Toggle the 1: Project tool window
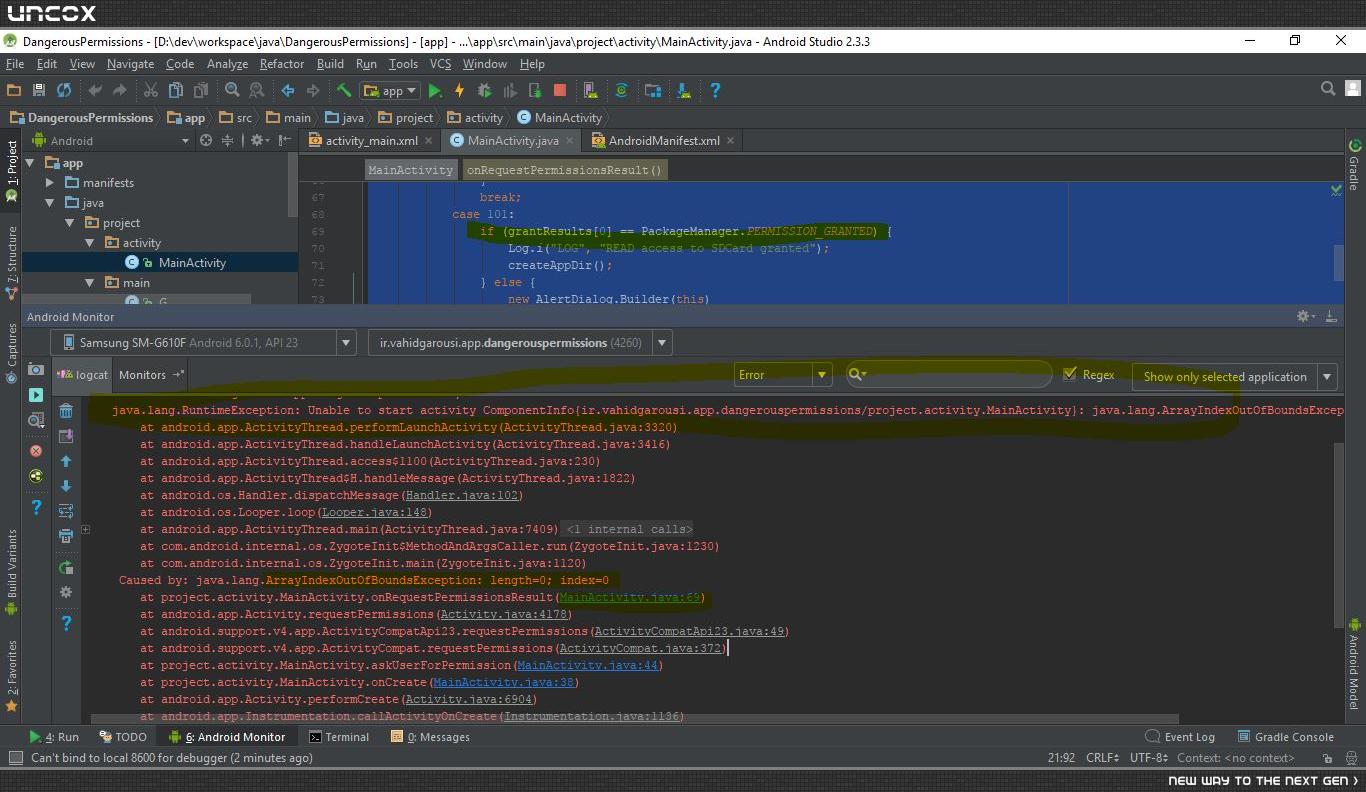This screenshot has height=792, width=1366. [12, 171]
